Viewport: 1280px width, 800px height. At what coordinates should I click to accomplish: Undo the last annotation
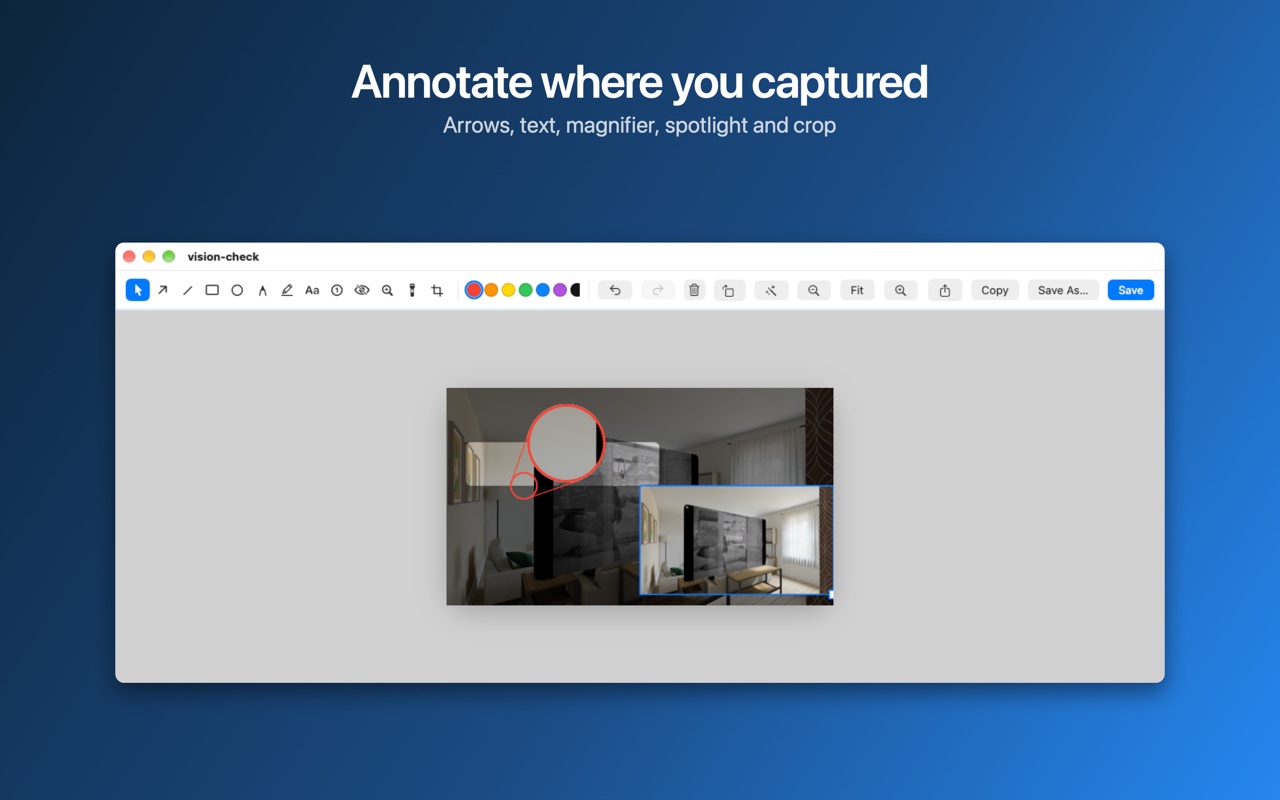click(615, 290)
